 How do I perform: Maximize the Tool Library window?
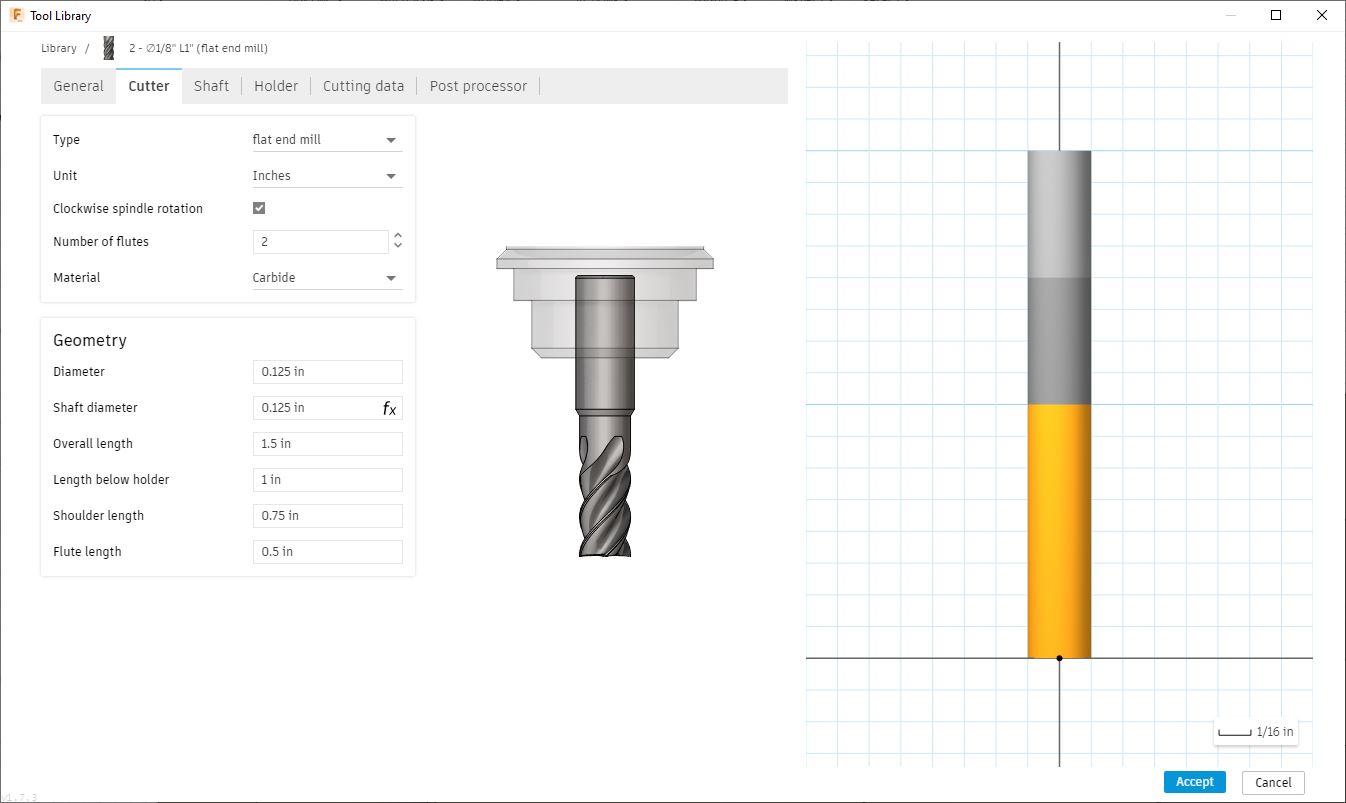(1276, 15)
